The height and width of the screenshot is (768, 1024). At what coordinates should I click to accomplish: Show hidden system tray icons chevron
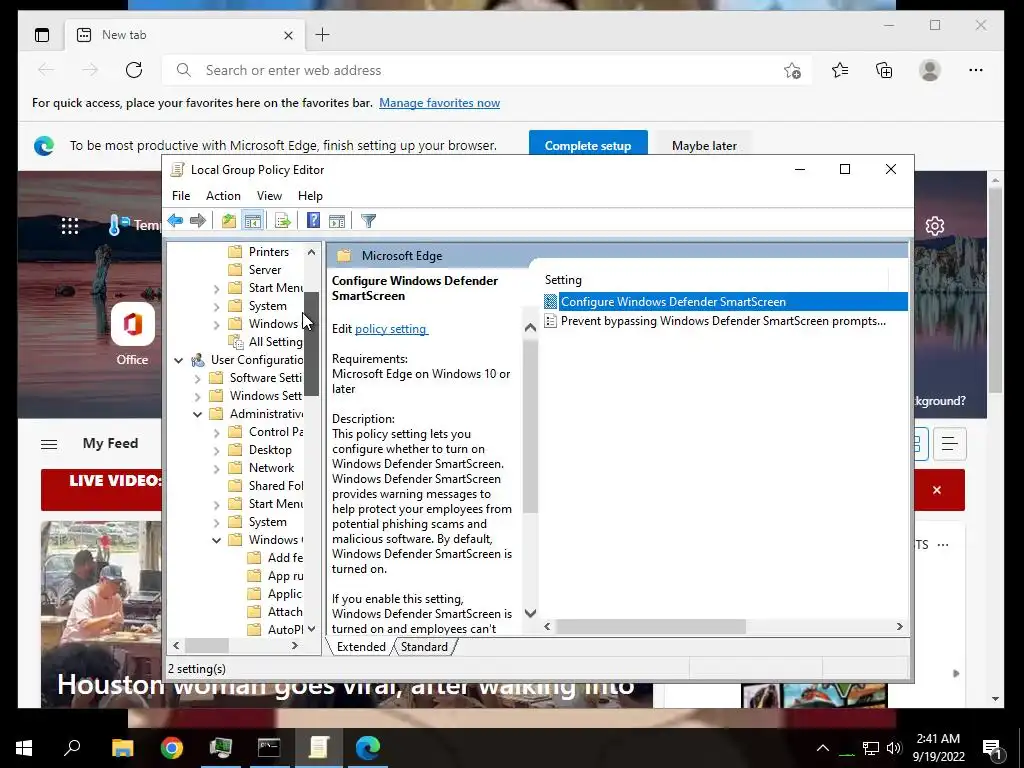click(823, 748)
